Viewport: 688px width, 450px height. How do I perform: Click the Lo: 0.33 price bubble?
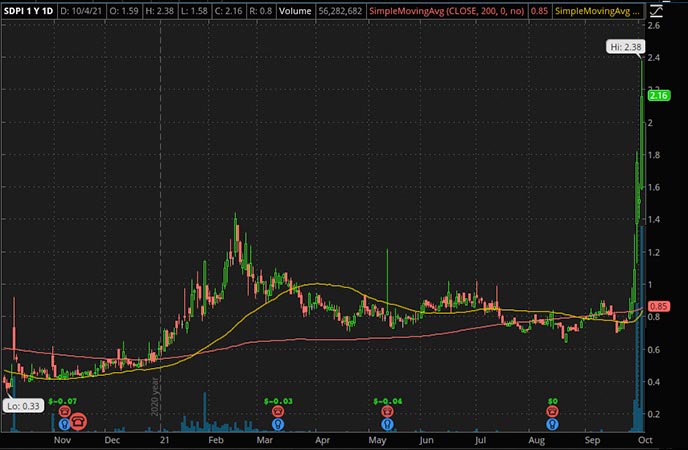click(x=23, y=406)
